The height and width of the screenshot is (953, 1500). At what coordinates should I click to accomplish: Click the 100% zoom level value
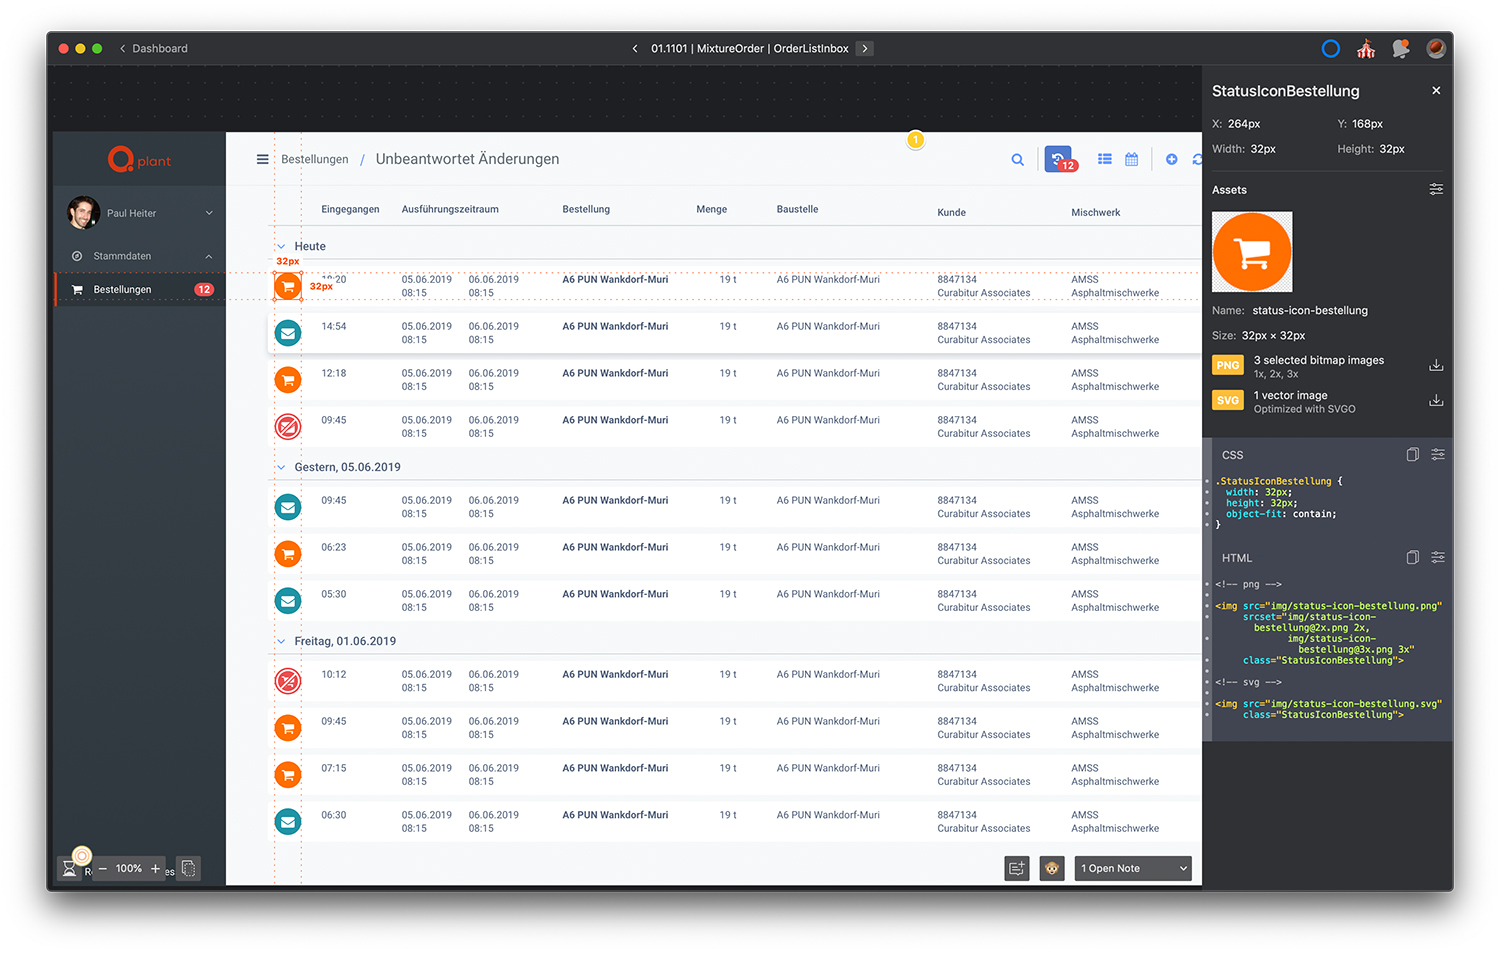coord(129,868)
